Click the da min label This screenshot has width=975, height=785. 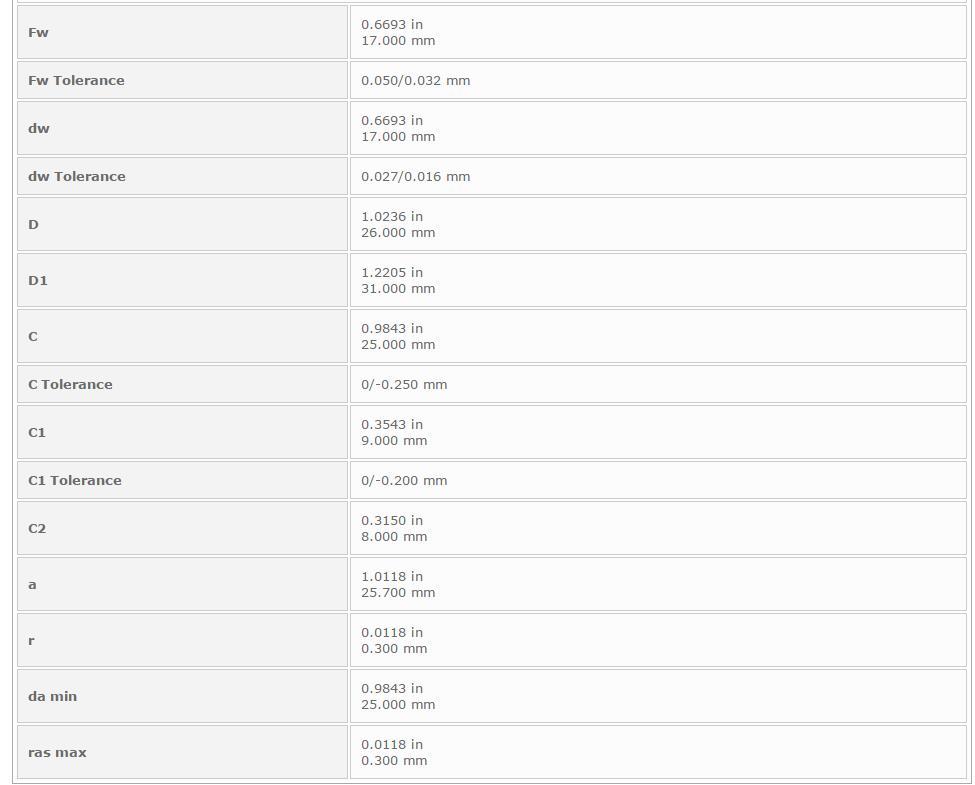point(52,697)
